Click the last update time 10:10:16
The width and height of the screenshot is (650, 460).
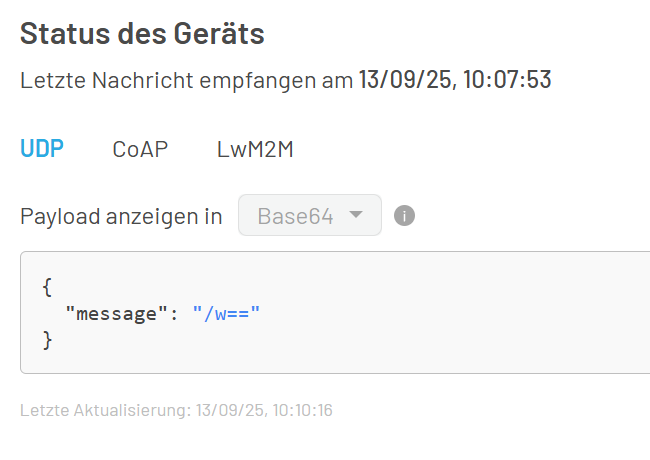(303, 410)
